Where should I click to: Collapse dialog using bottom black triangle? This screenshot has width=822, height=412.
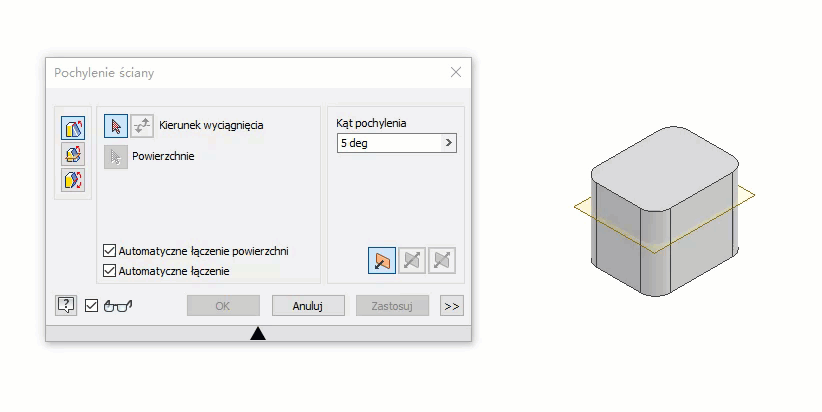point(258,333)
